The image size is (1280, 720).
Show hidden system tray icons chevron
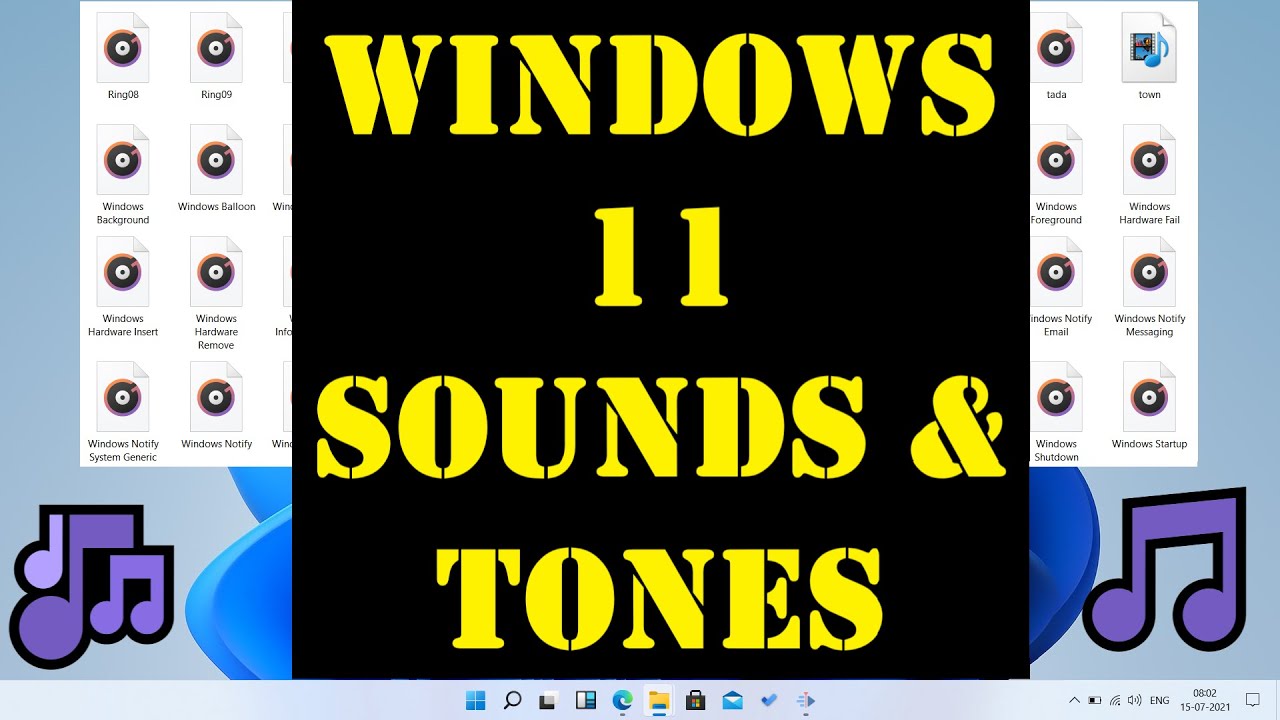[1074, 700]
